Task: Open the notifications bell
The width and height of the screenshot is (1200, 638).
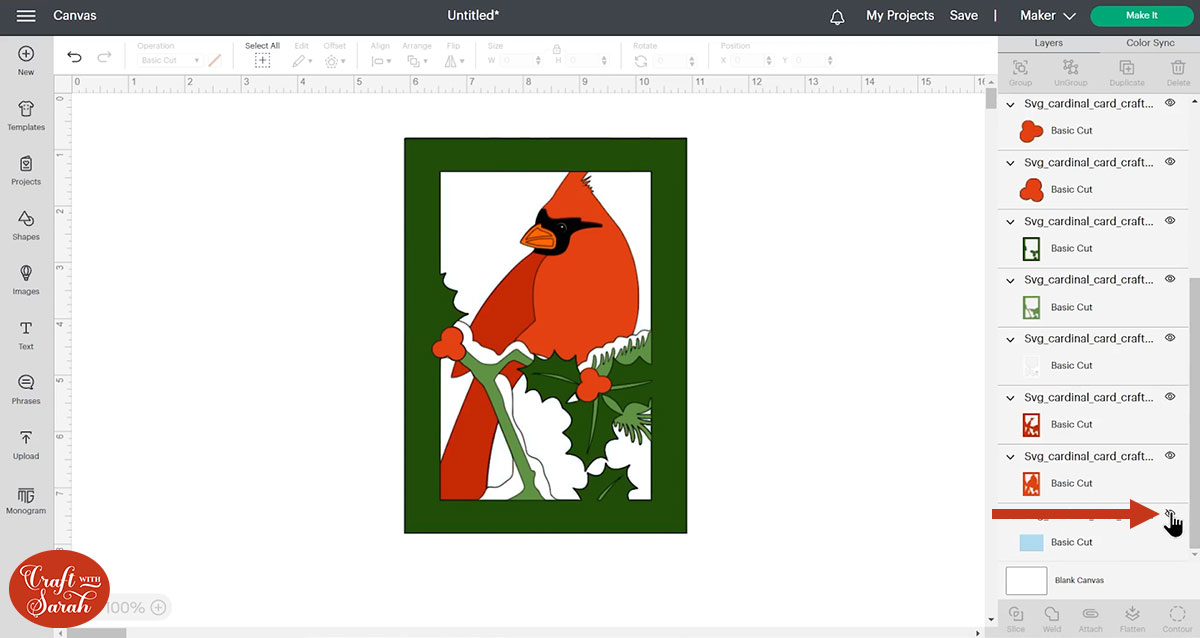Action: (x=837, y=16)
